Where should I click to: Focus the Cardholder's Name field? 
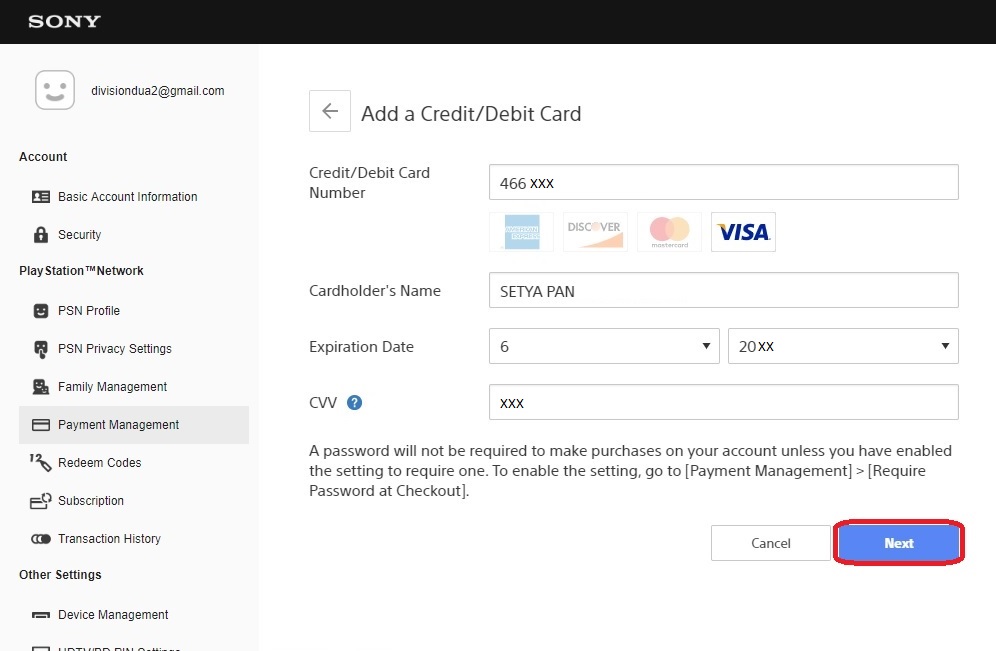pyautogui.click(x=723, y=290)
